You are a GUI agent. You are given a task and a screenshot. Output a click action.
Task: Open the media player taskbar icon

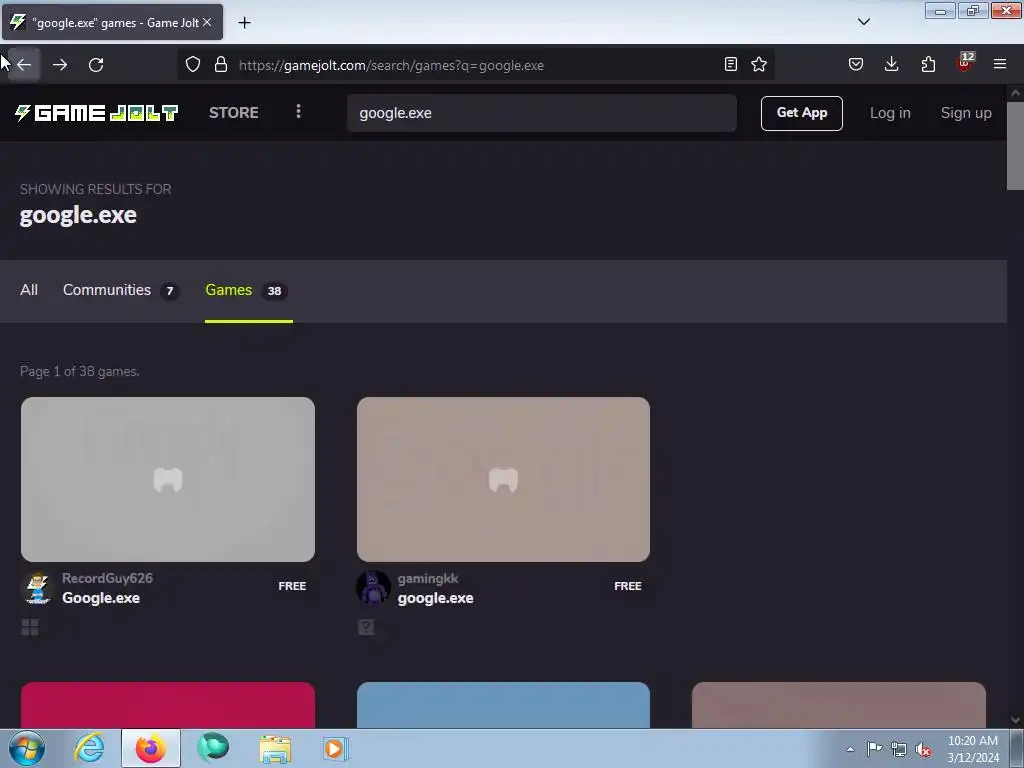pyautogui.click(x=336, y=748)
